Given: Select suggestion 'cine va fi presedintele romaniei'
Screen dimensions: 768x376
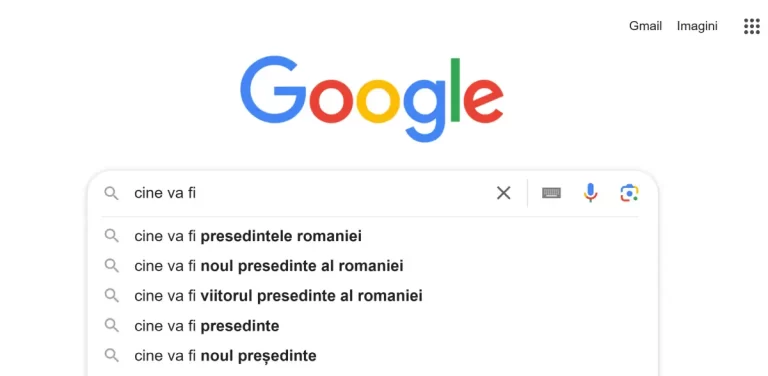Looking at the screenshot, I should (372, 236).
